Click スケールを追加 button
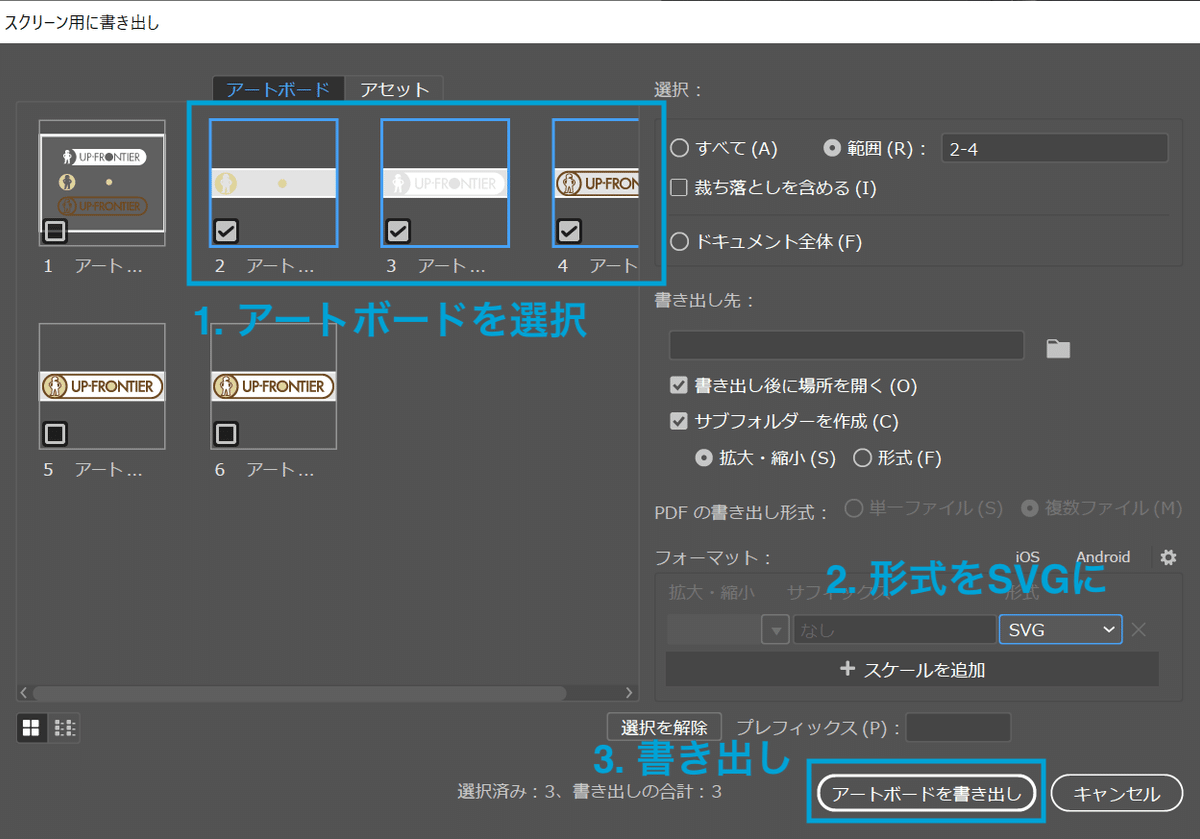Viewport: 1200px width, 839px height. (x=912, y=669)
